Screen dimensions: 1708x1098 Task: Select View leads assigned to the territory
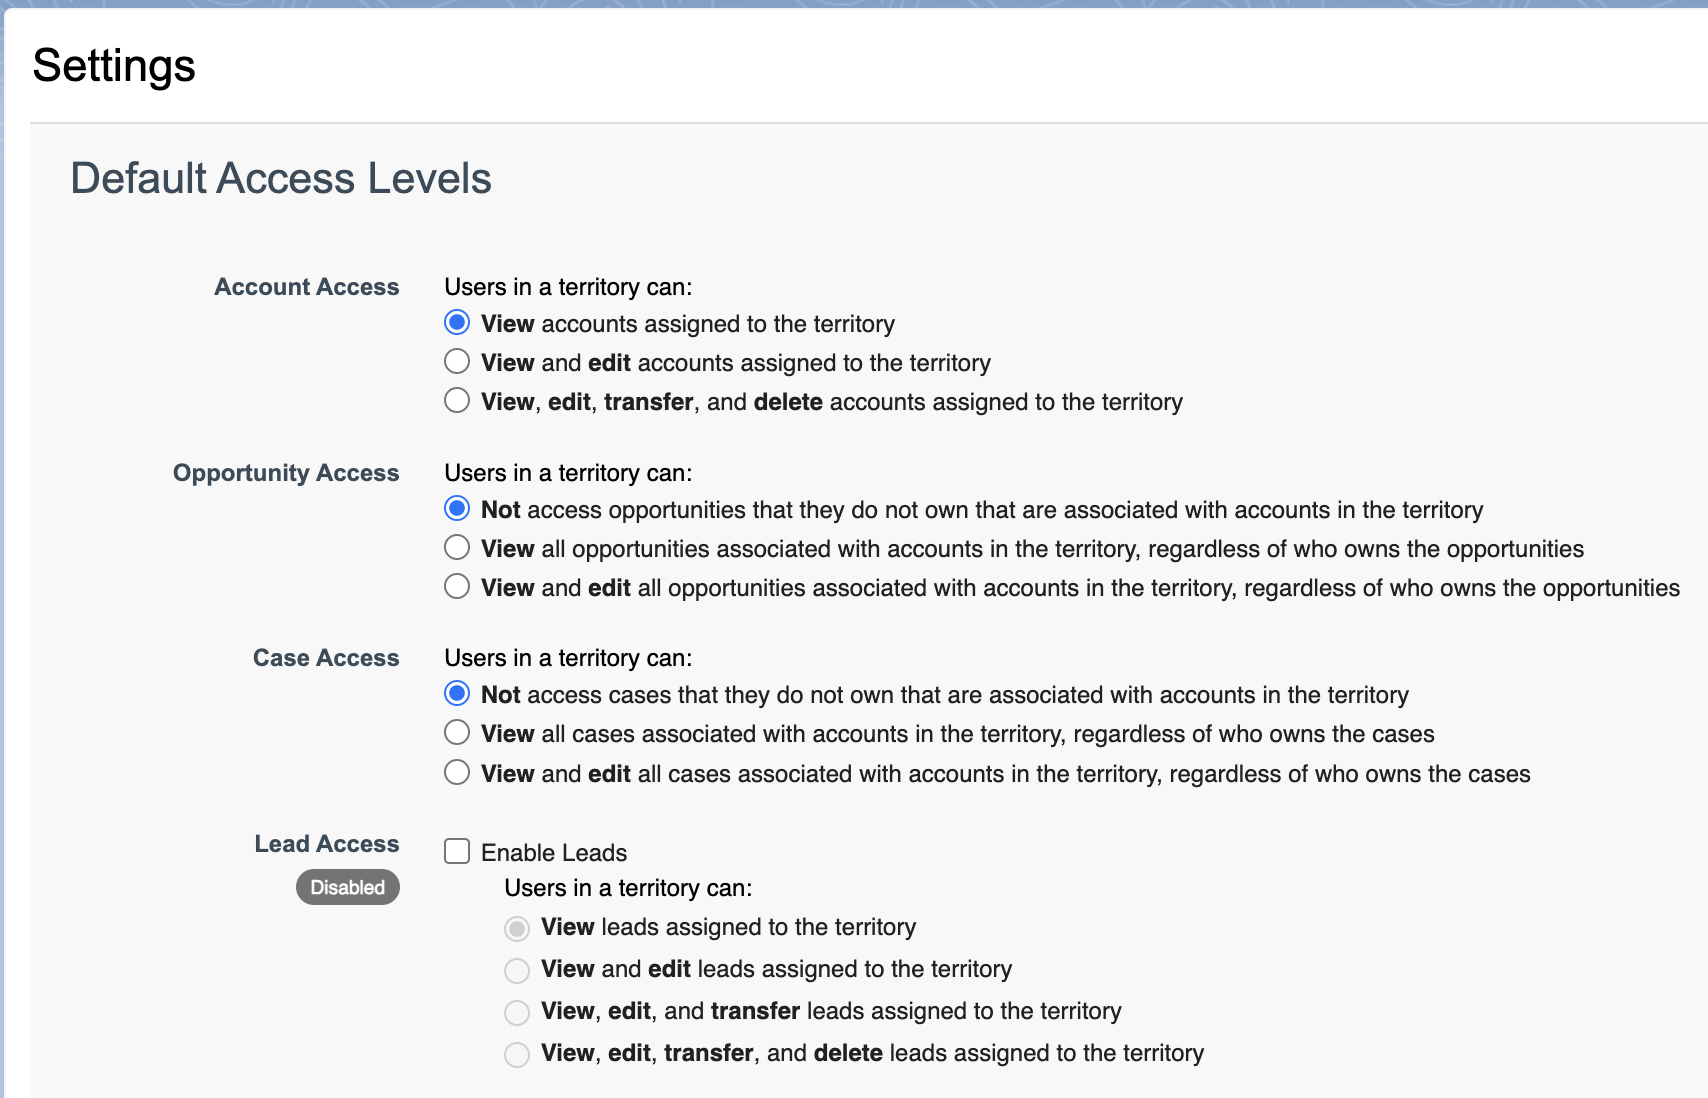(x=517, y=929)
